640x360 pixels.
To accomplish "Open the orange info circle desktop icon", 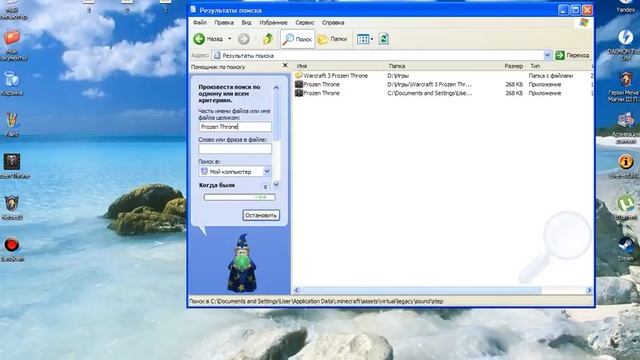I will click(625, 167).
